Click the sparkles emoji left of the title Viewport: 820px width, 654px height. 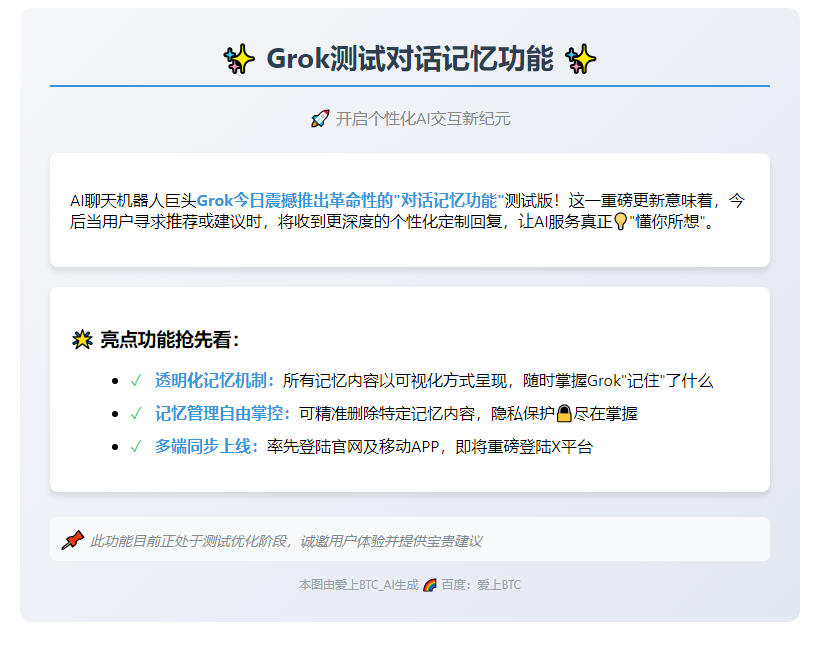239,59
